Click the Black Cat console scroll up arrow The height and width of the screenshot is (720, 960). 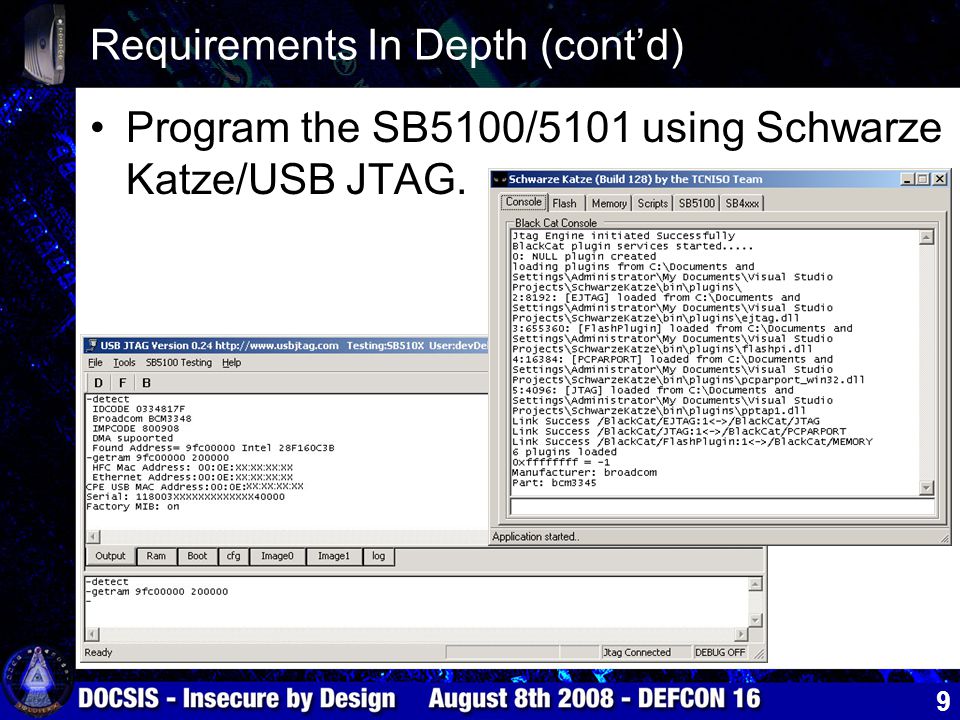[x=927, y=237]
